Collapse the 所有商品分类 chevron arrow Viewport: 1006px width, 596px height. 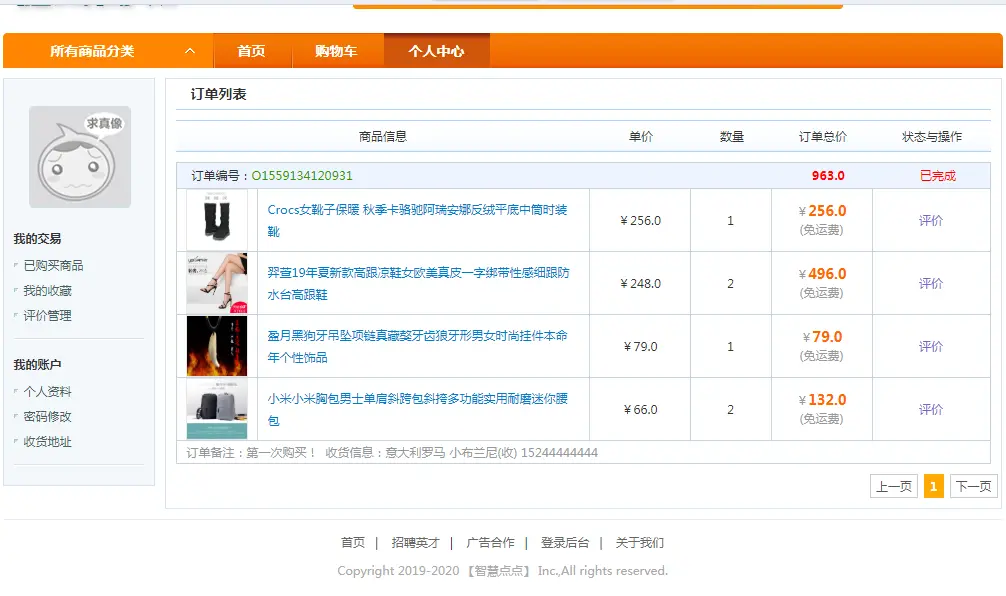point(190,51)
